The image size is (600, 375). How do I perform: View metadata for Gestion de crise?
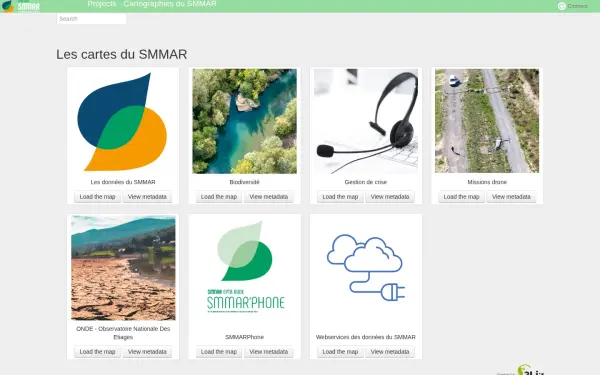[390, 197]
